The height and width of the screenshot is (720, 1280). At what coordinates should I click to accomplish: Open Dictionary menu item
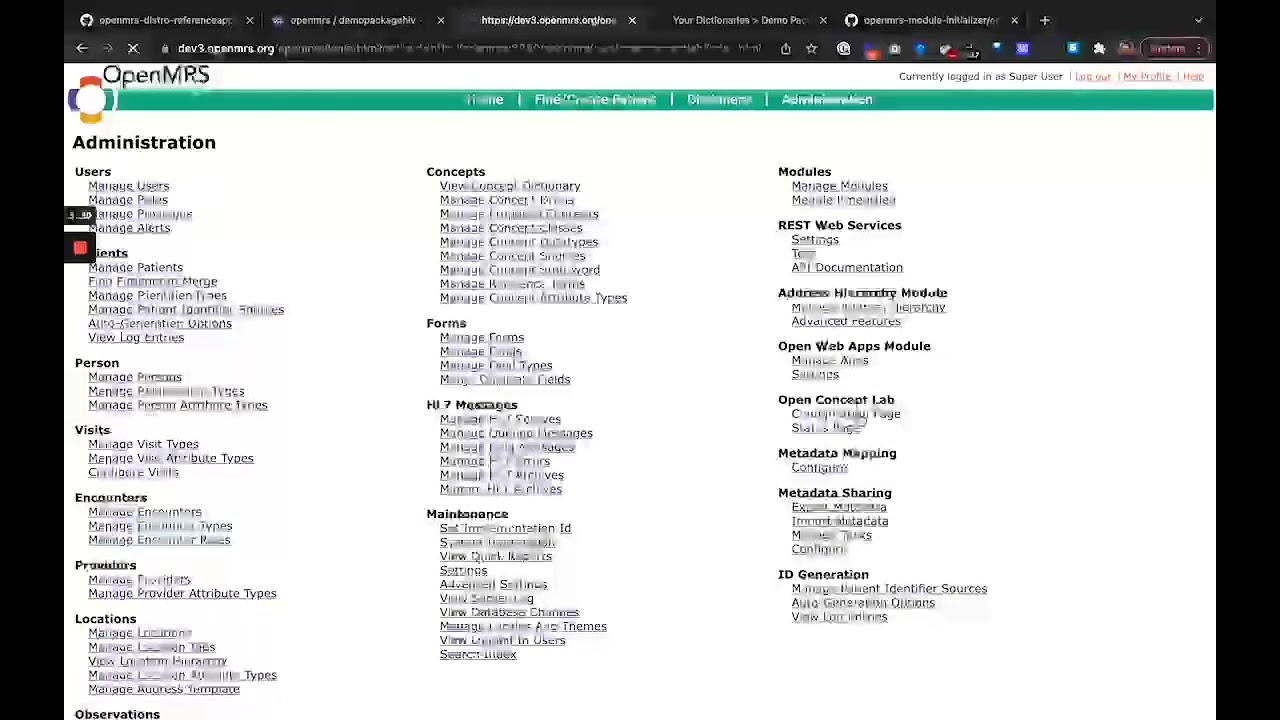[x=719, y=100]
